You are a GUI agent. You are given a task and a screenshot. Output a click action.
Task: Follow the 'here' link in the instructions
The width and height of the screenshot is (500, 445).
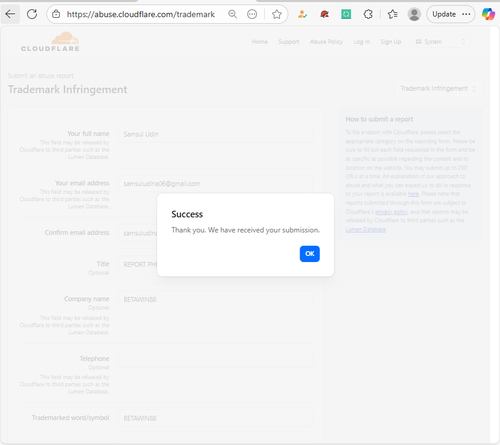413,194
